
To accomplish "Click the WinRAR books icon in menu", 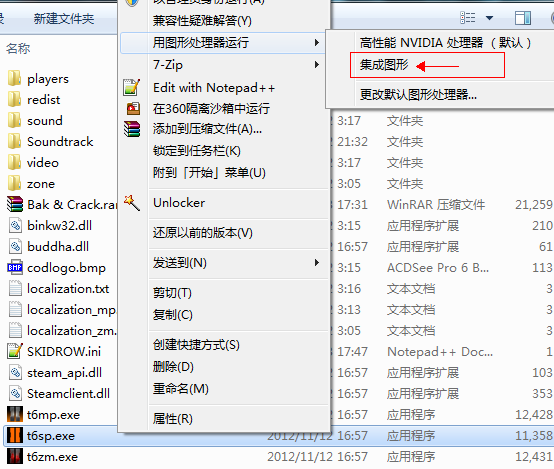I will tap(132, 129).
